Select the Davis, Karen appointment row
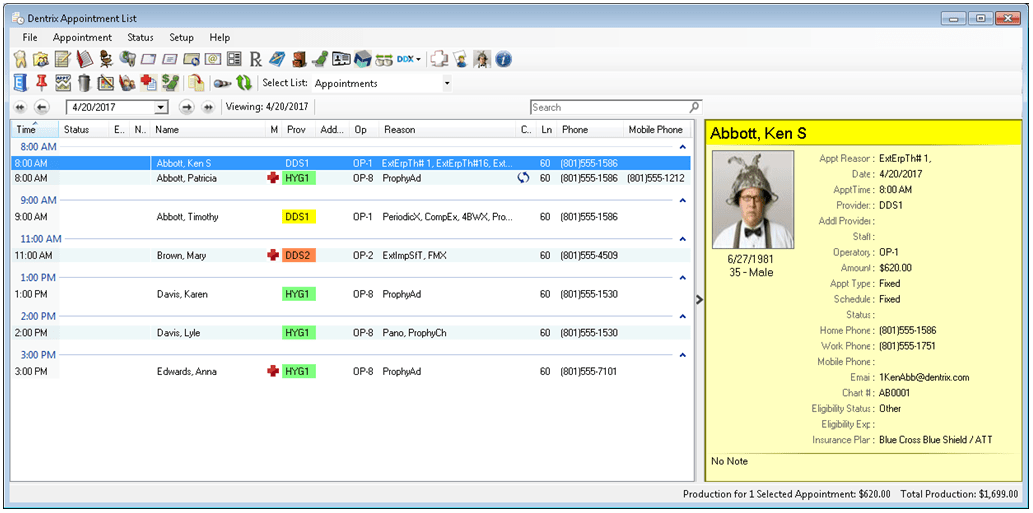The image size is (1033, 513). [x=350, y=294]
